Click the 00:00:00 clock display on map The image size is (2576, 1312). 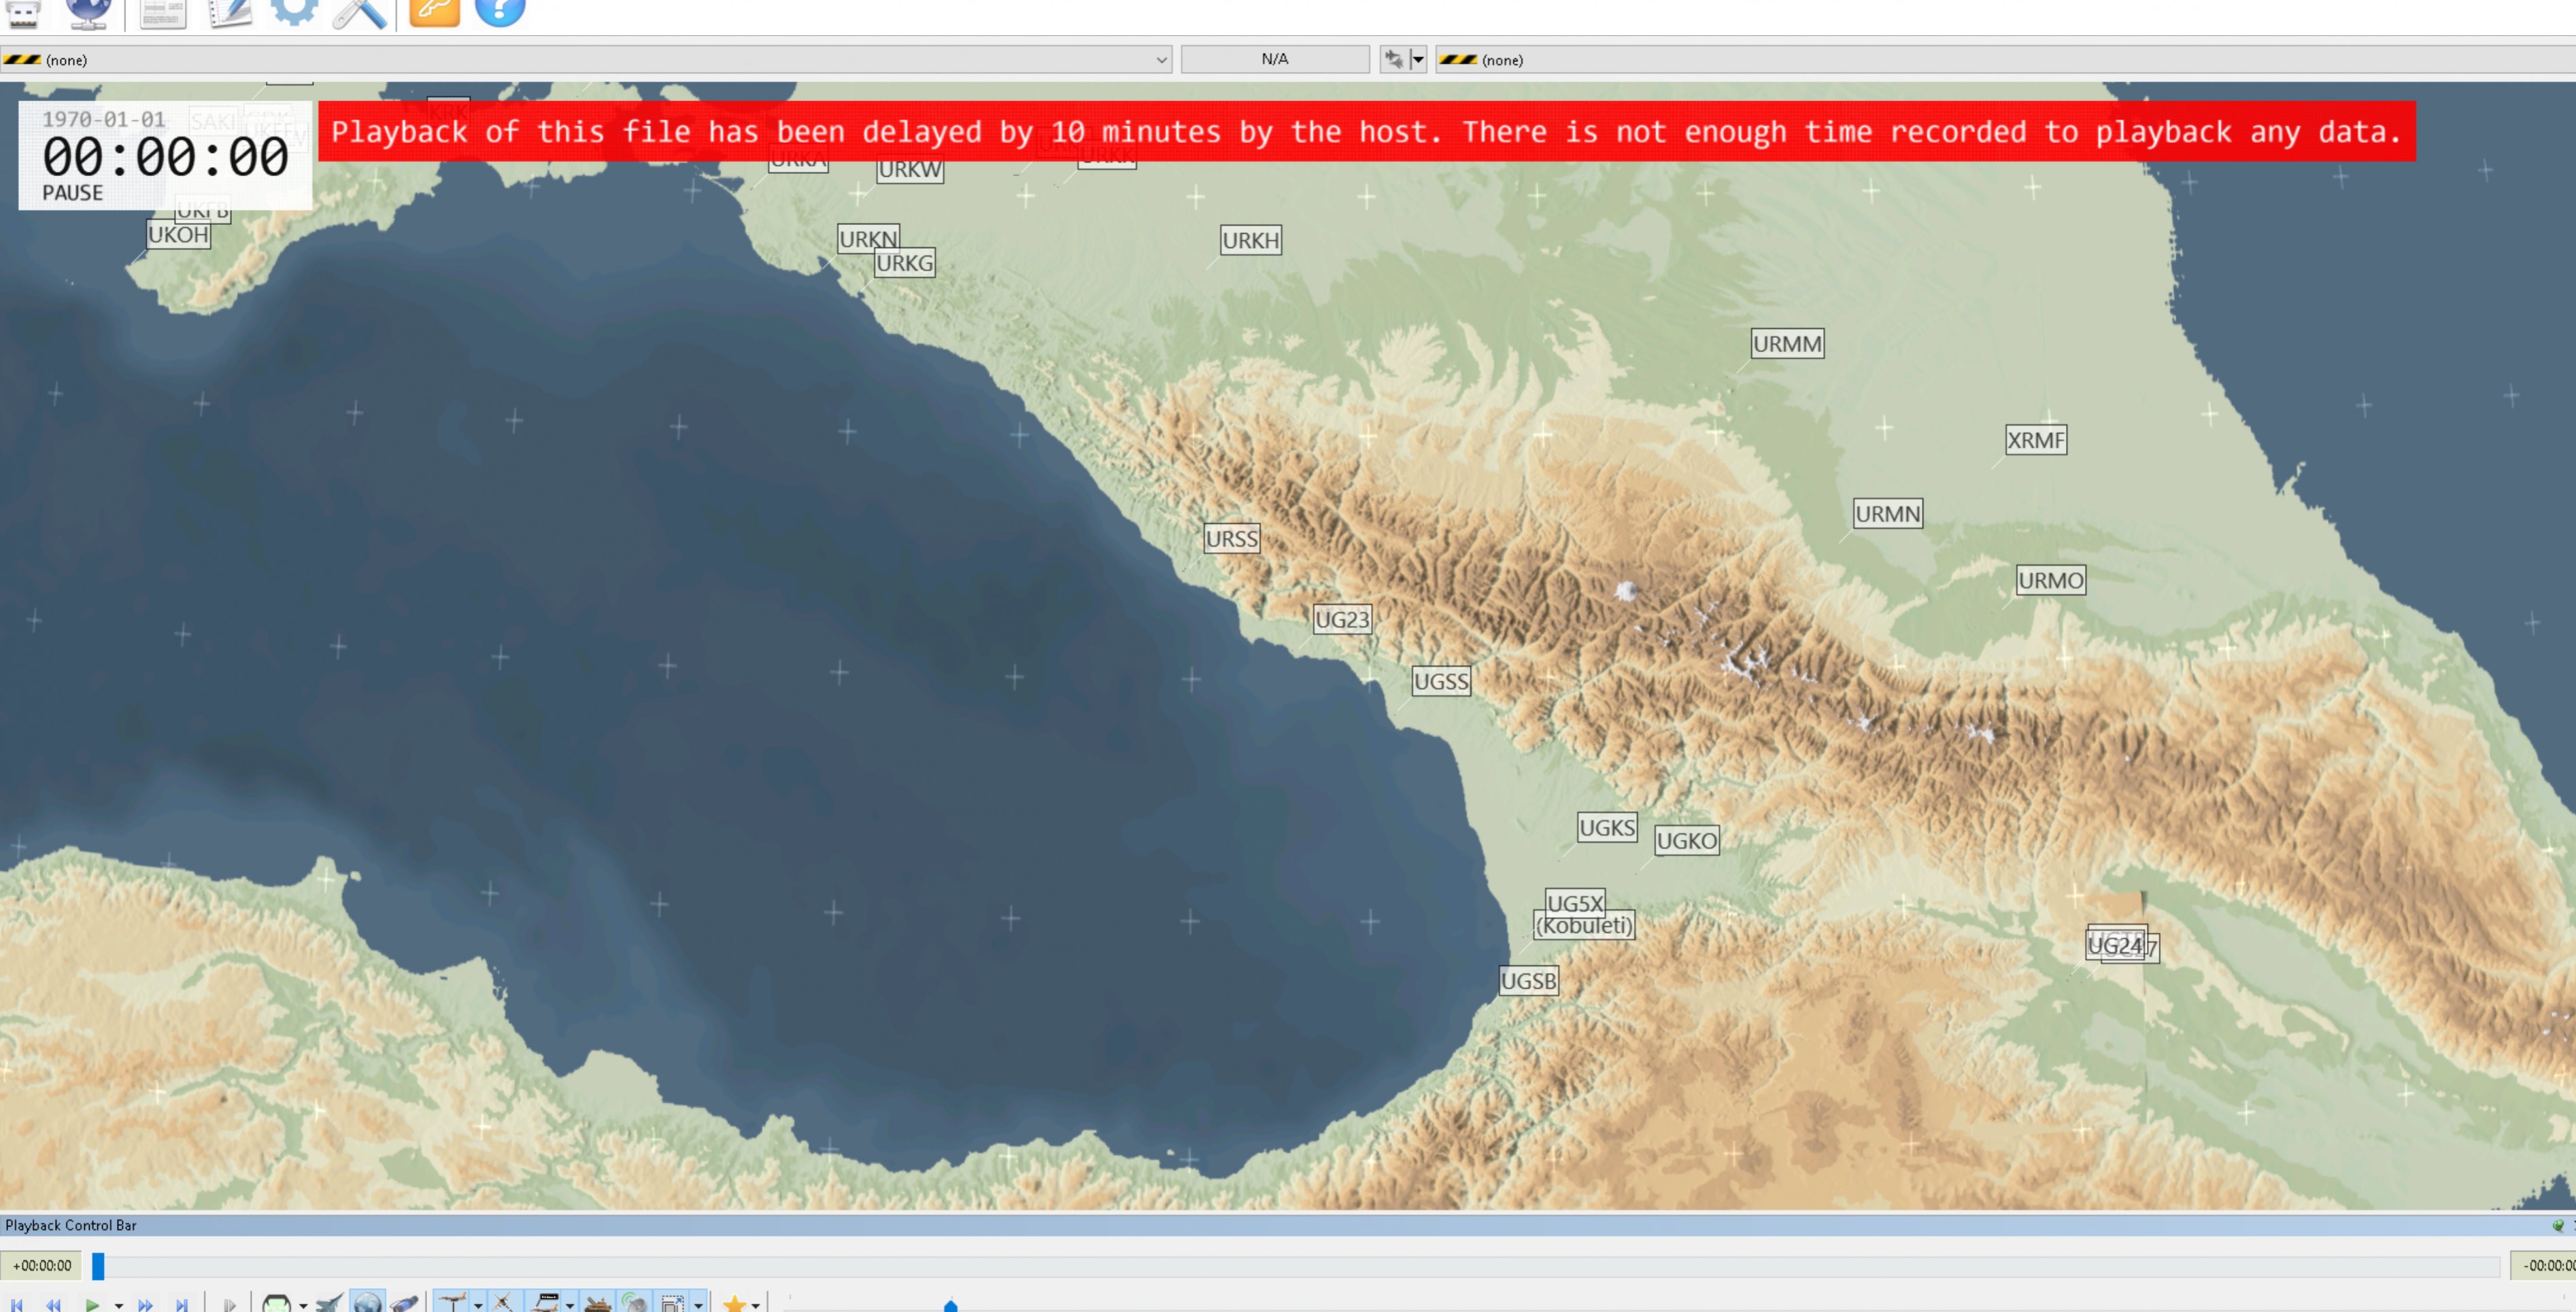coord(165,157)
